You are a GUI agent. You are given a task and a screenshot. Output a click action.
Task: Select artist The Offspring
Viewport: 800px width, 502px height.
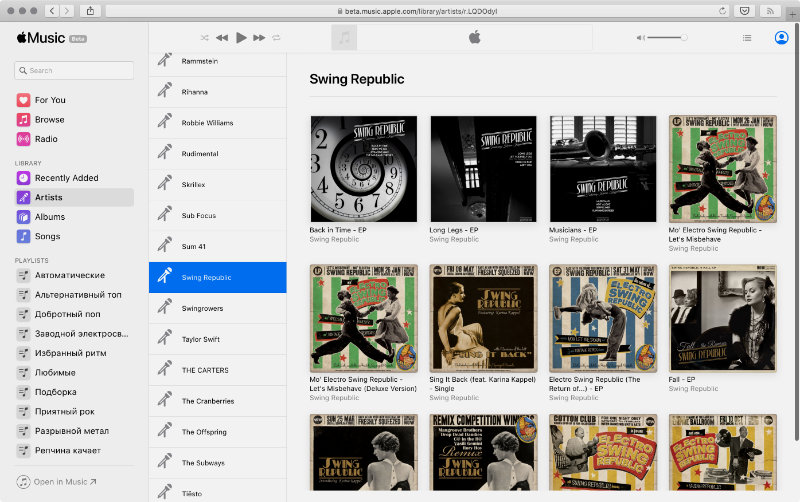tap(218, 432)
